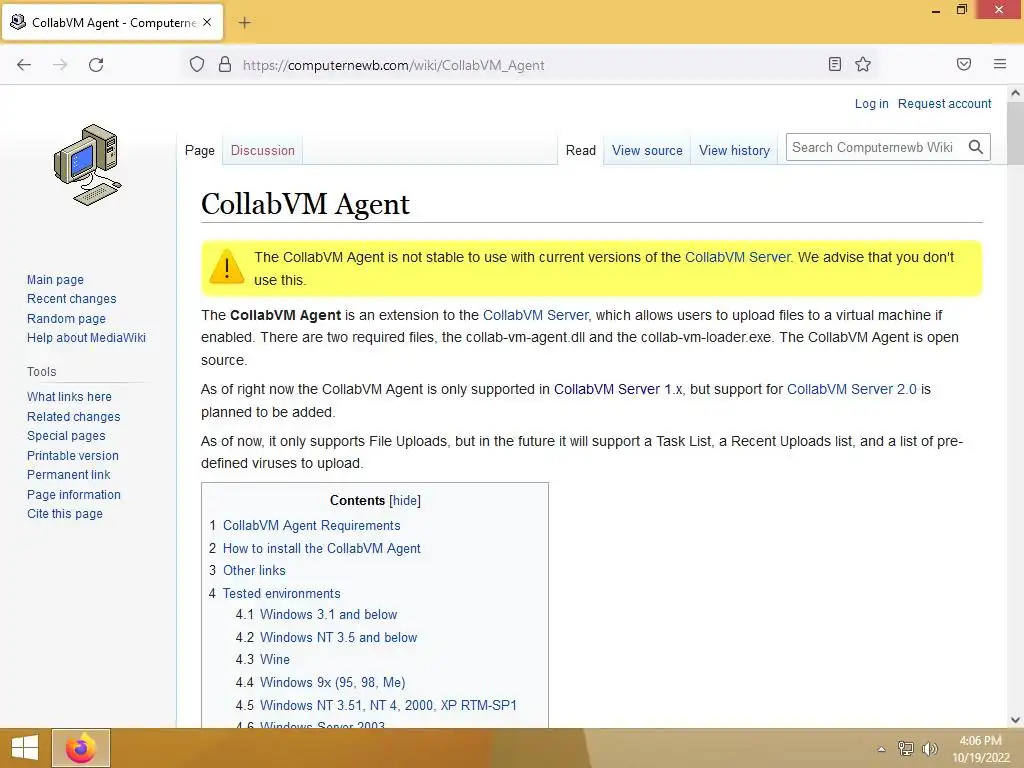The width and height of the screenshot is (1024, 768).
Task: Click the CollabVM Agent browser tab
Action: (112, 23)
